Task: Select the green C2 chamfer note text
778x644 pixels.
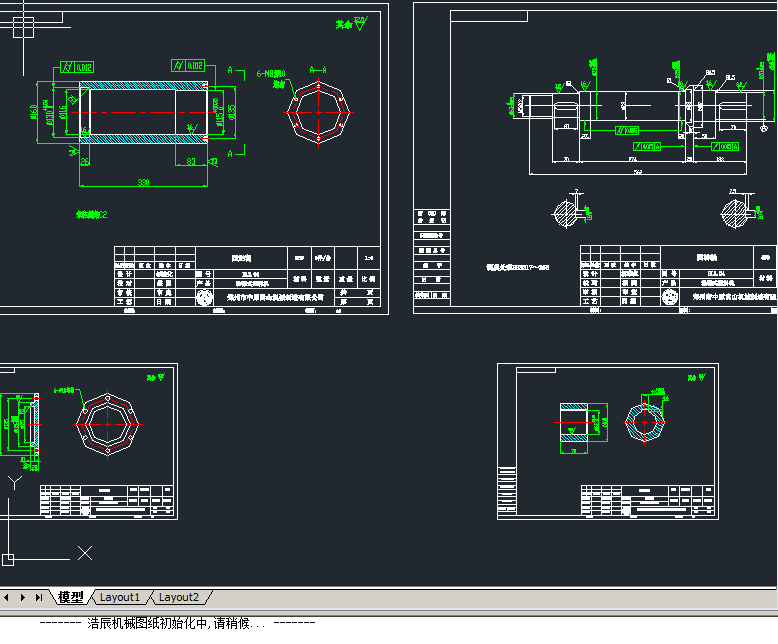Action: tap(91, 214)
